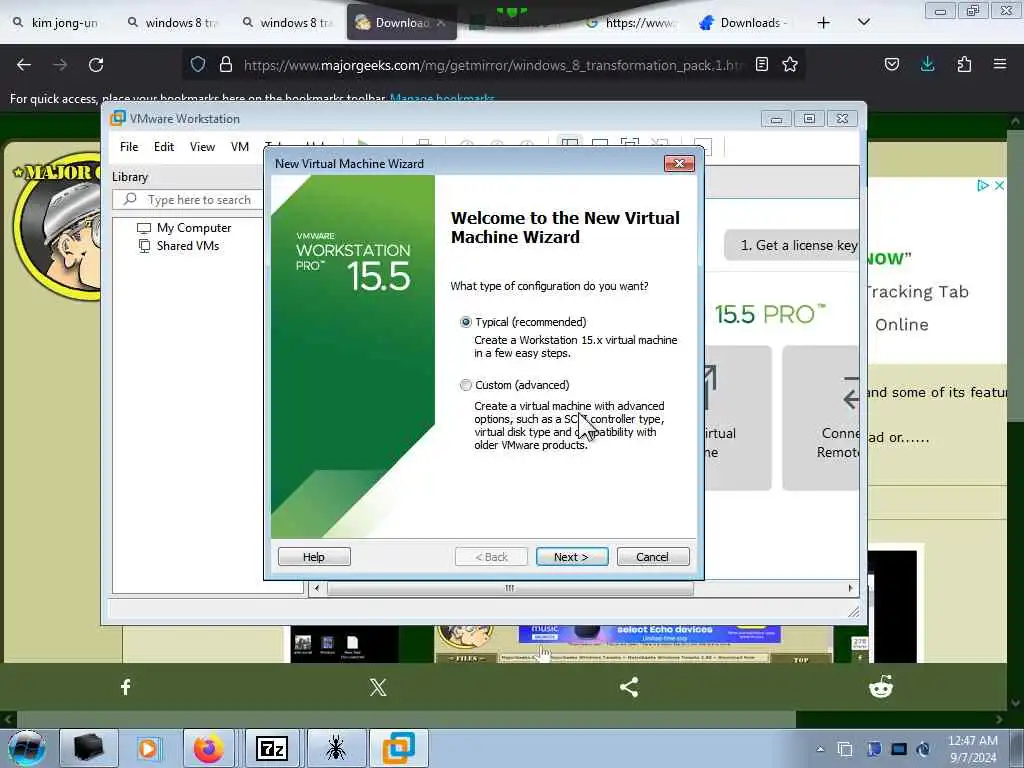The height and width of the screenshot is (768, 1024).
Task: Click the VMware Workstation title bar icon
Action: (118, 118)
